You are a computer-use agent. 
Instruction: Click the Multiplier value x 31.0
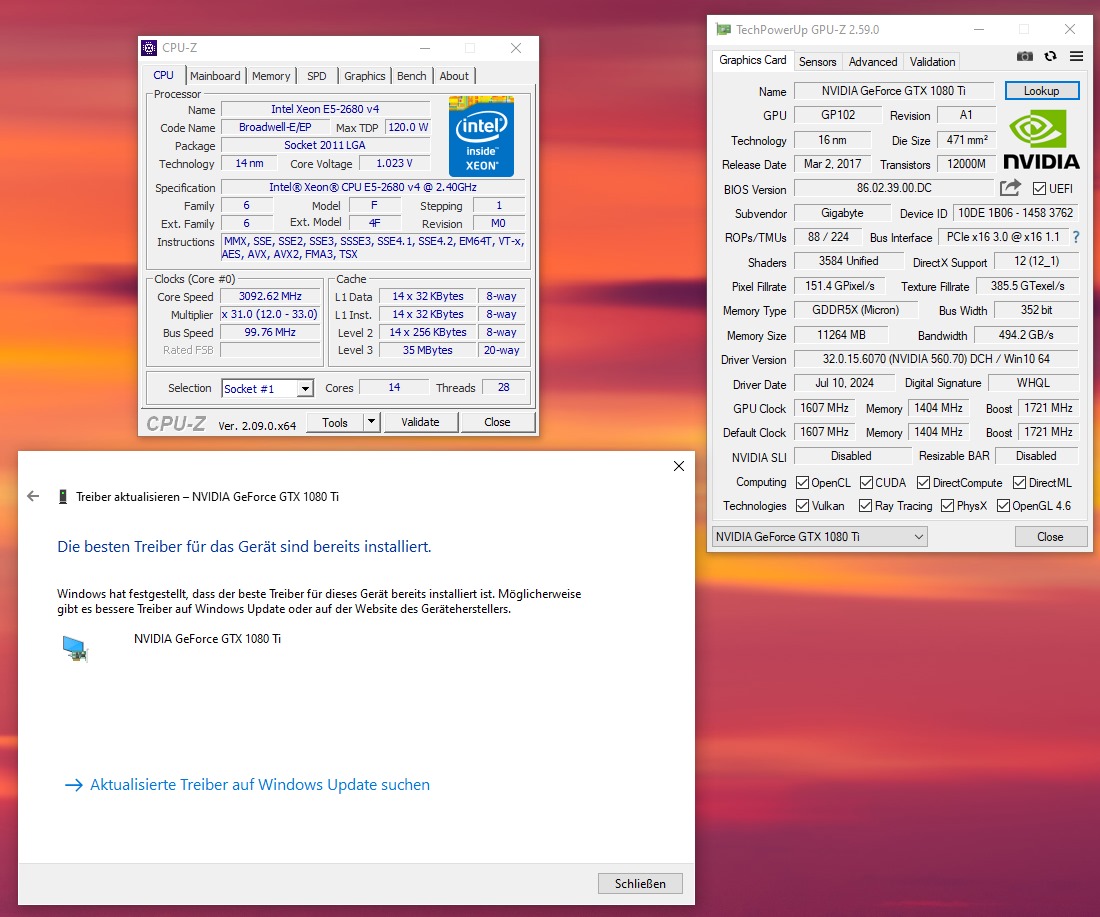coord(270,314)
